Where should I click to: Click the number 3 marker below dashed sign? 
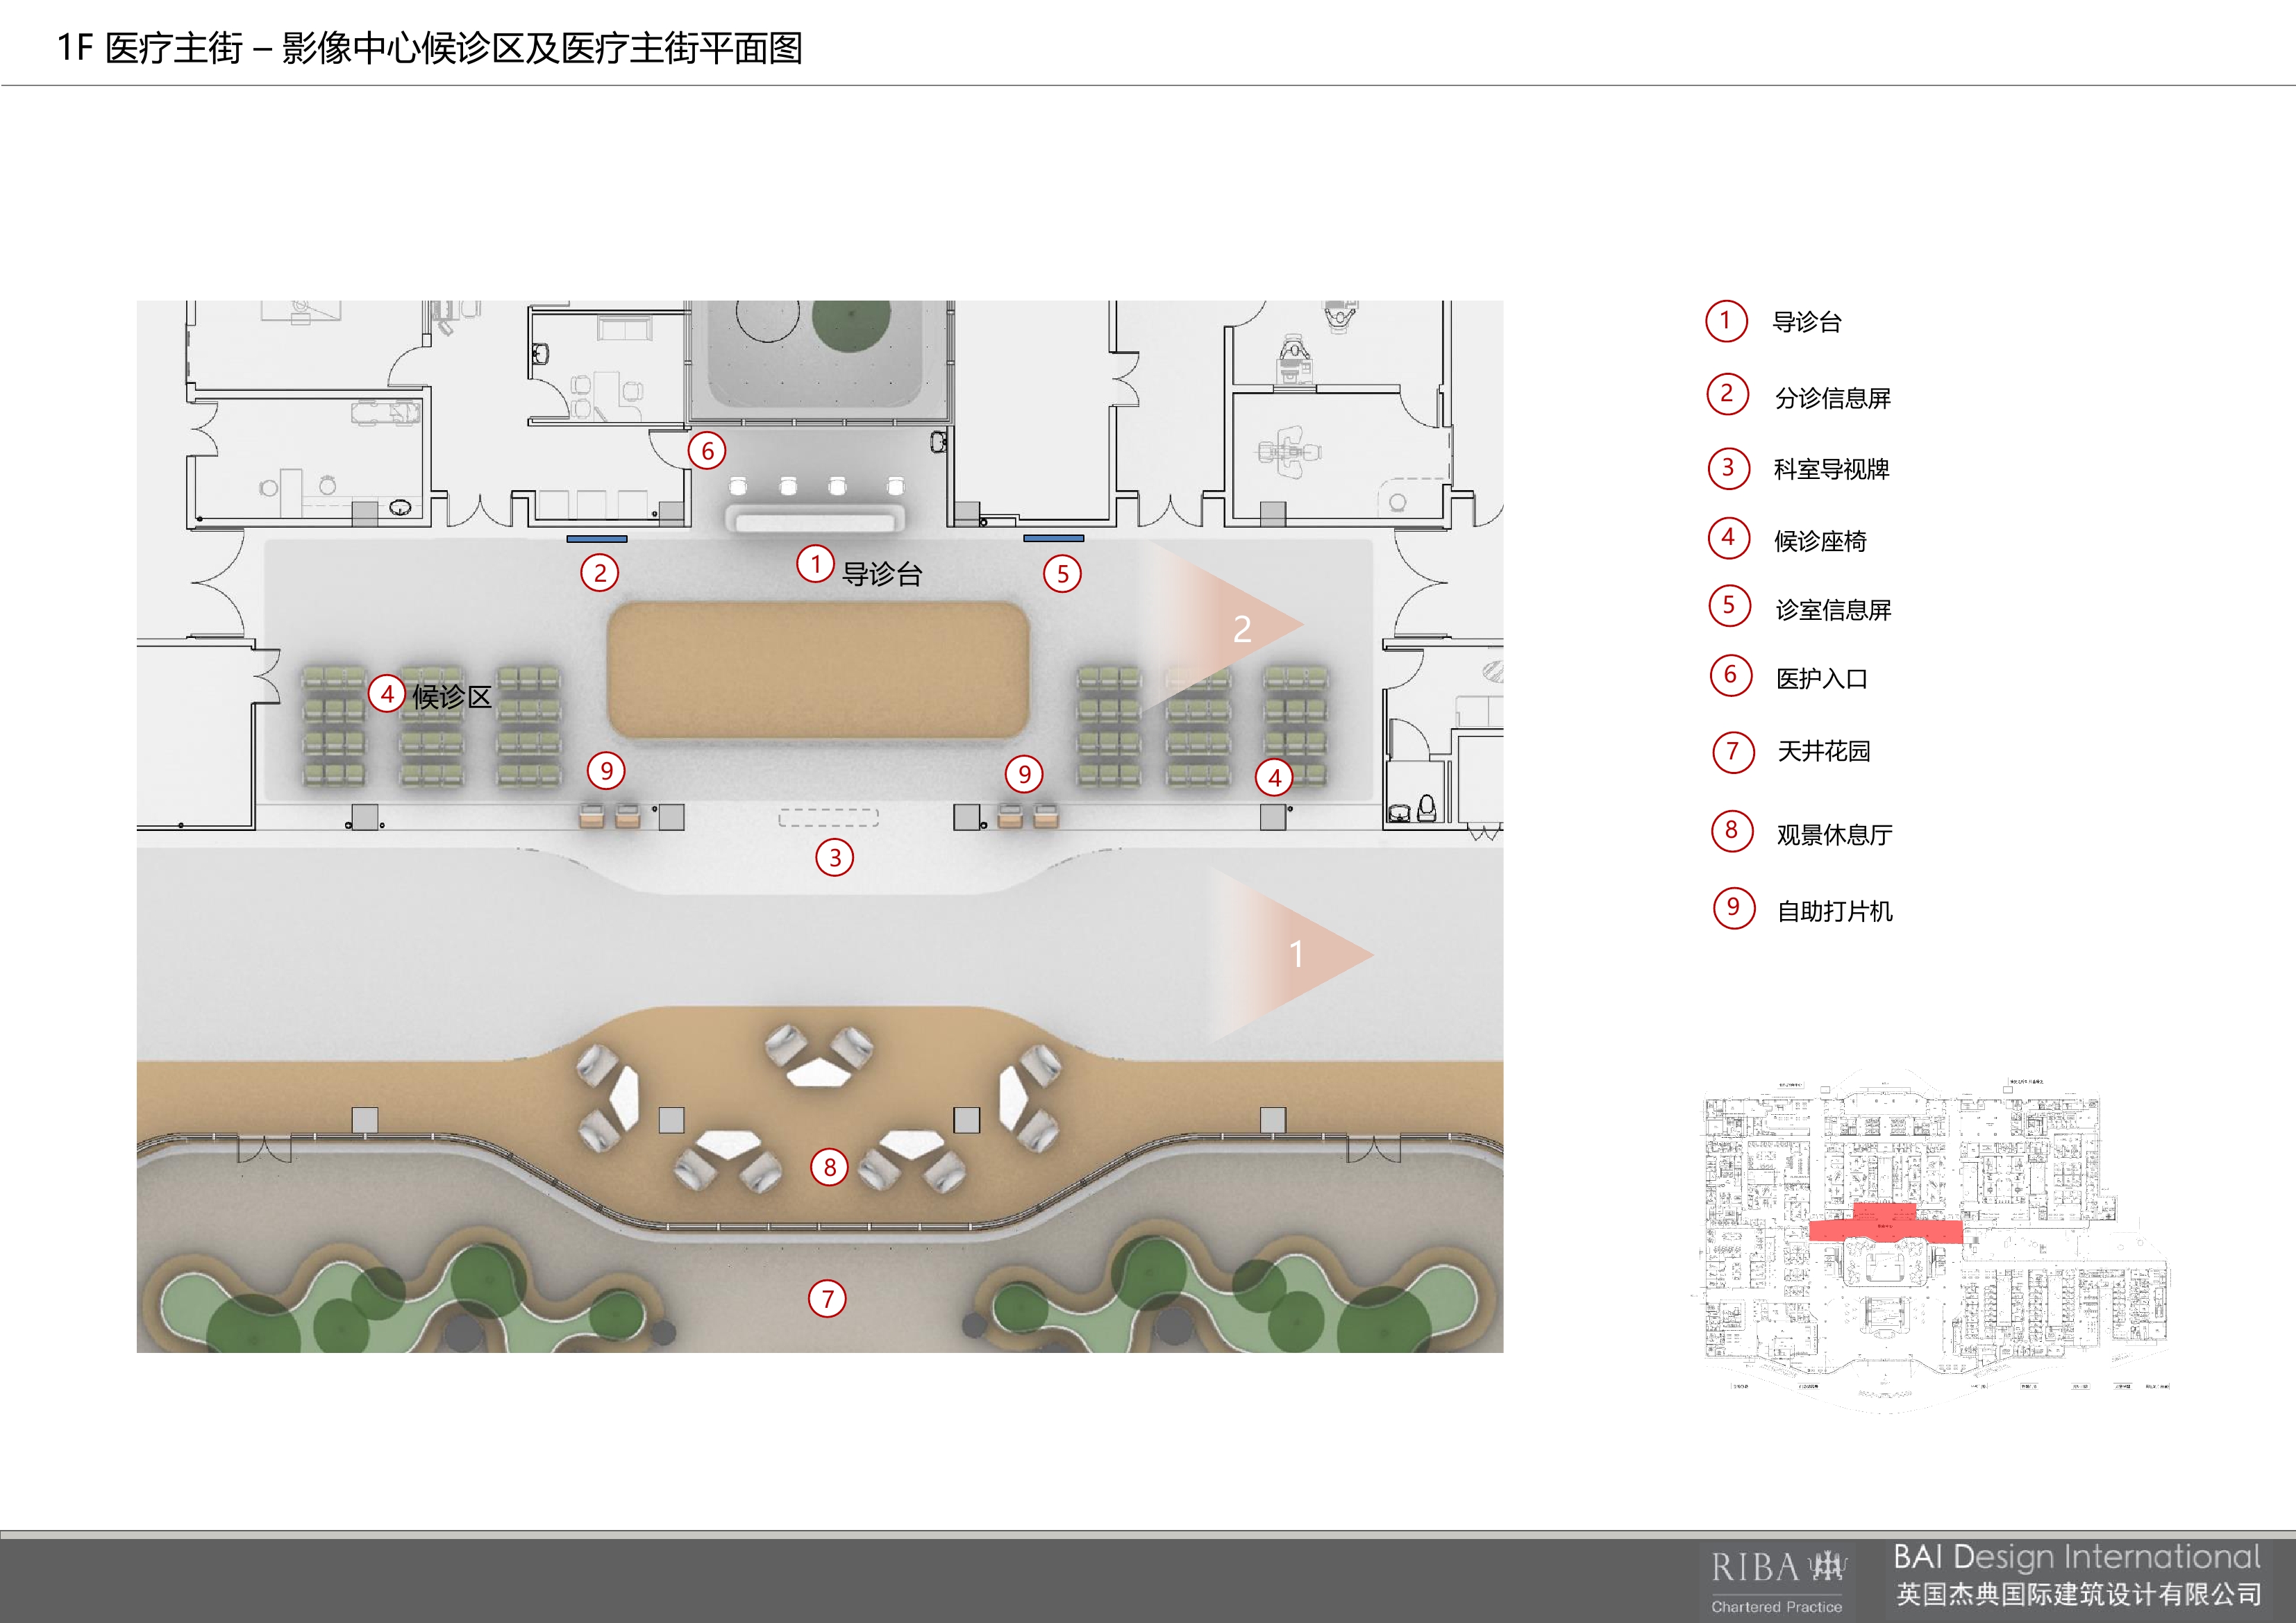[x=834, y=858]
